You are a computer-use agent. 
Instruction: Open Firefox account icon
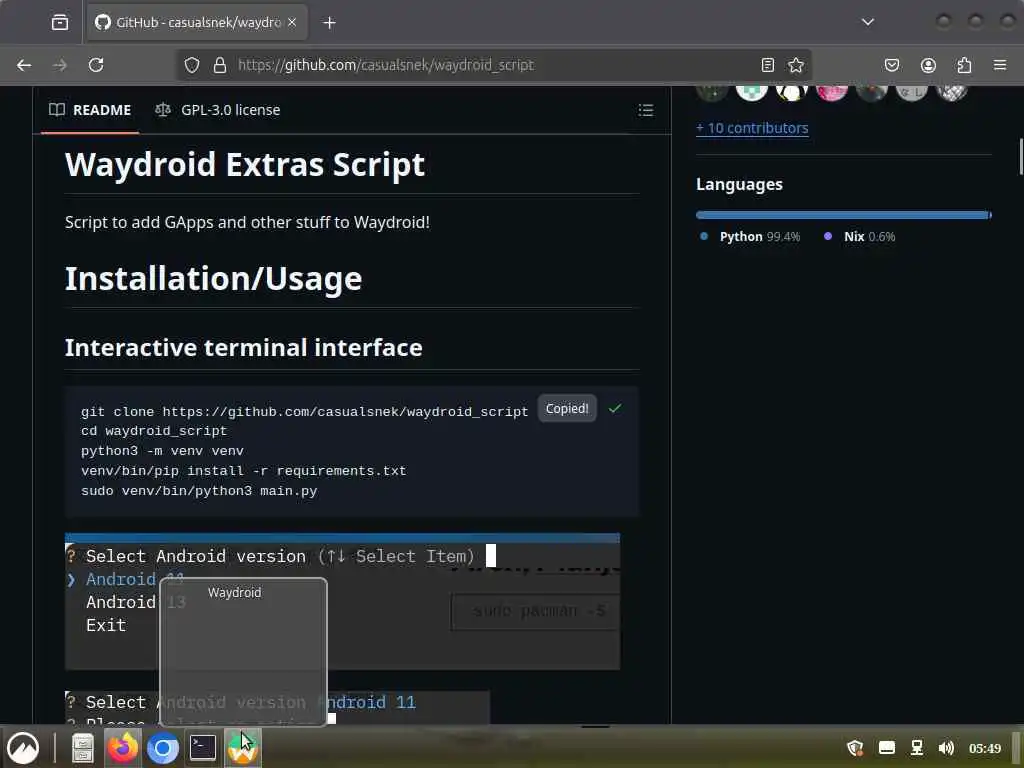[928, 65]
